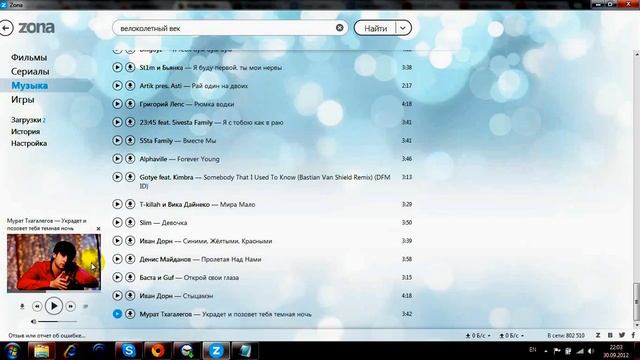The image size is (640, 360).
Task: Open Отзыв или отчет об ошибке link
Action: (x=47, y=336)
